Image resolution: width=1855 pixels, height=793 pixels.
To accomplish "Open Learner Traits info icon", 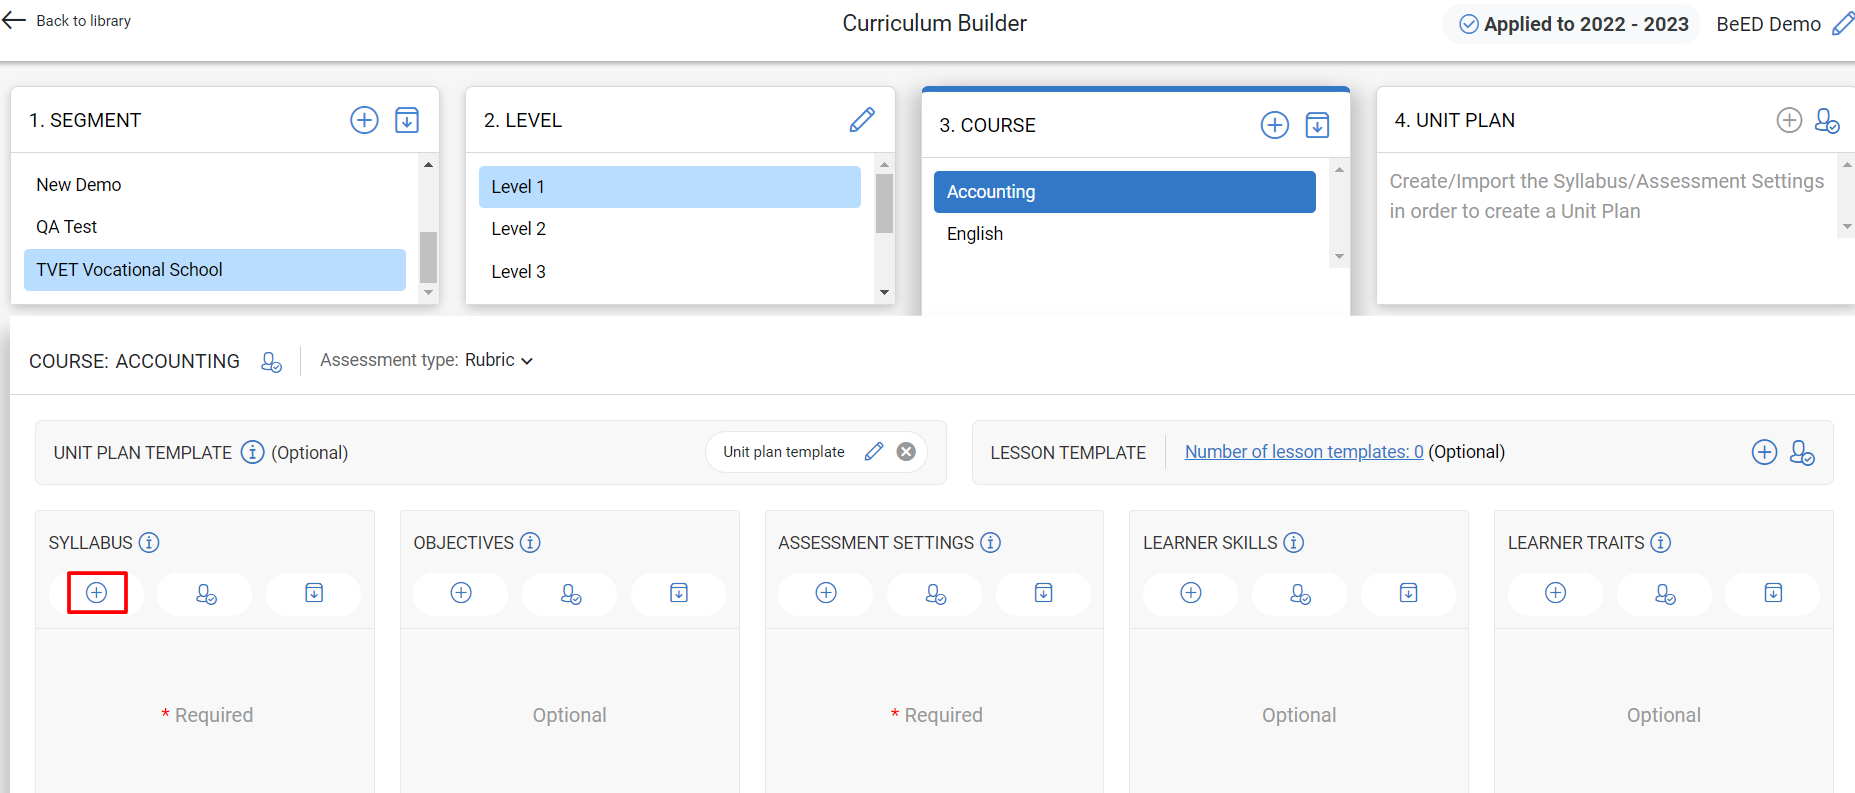I will point(1661,542).
